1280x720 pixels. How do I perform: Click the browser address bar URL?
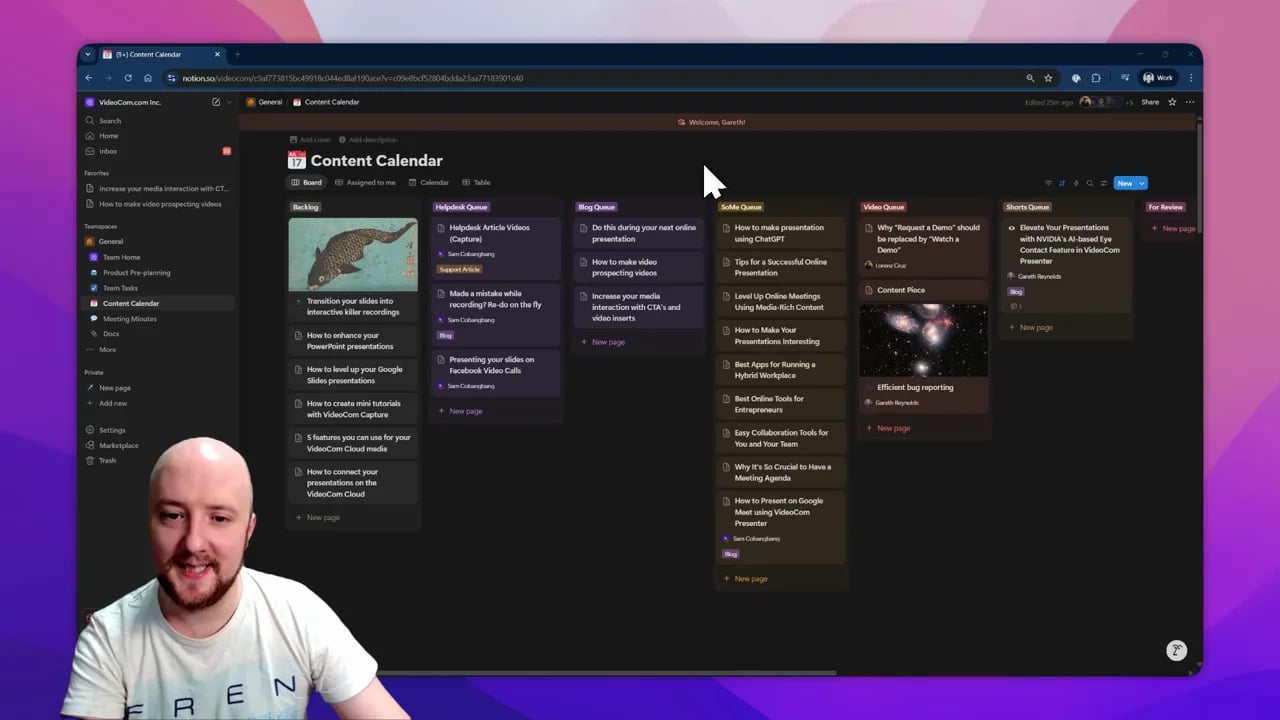coord(352,78)
